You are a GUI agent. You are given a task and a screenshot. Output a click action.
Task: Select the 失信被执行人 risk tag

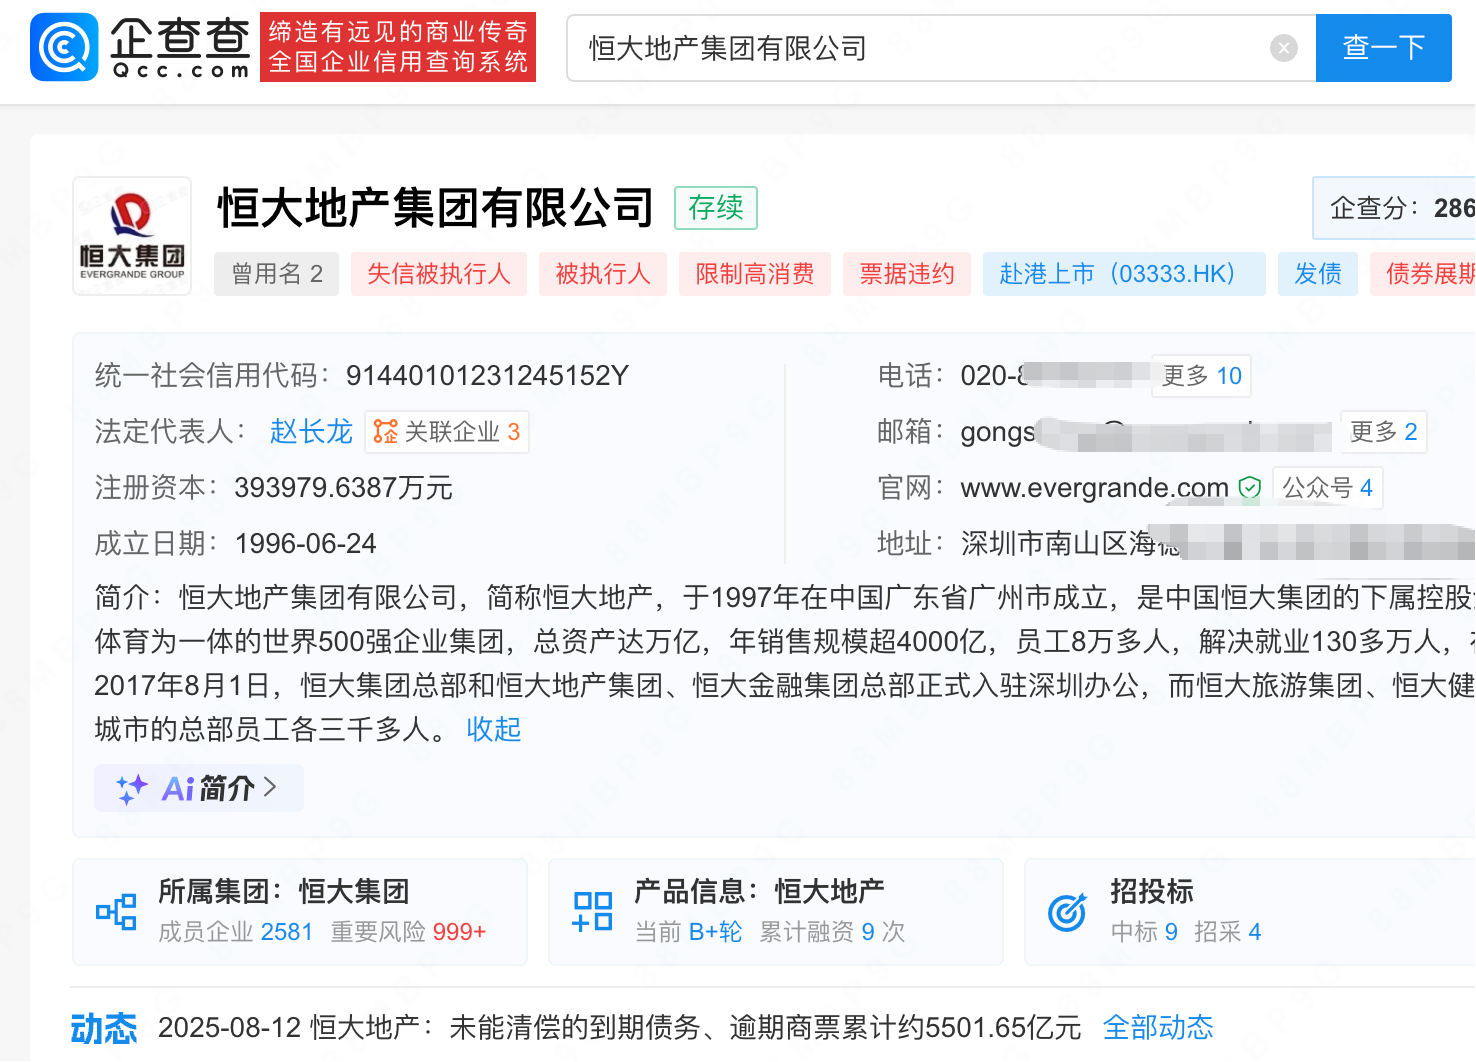439,274
